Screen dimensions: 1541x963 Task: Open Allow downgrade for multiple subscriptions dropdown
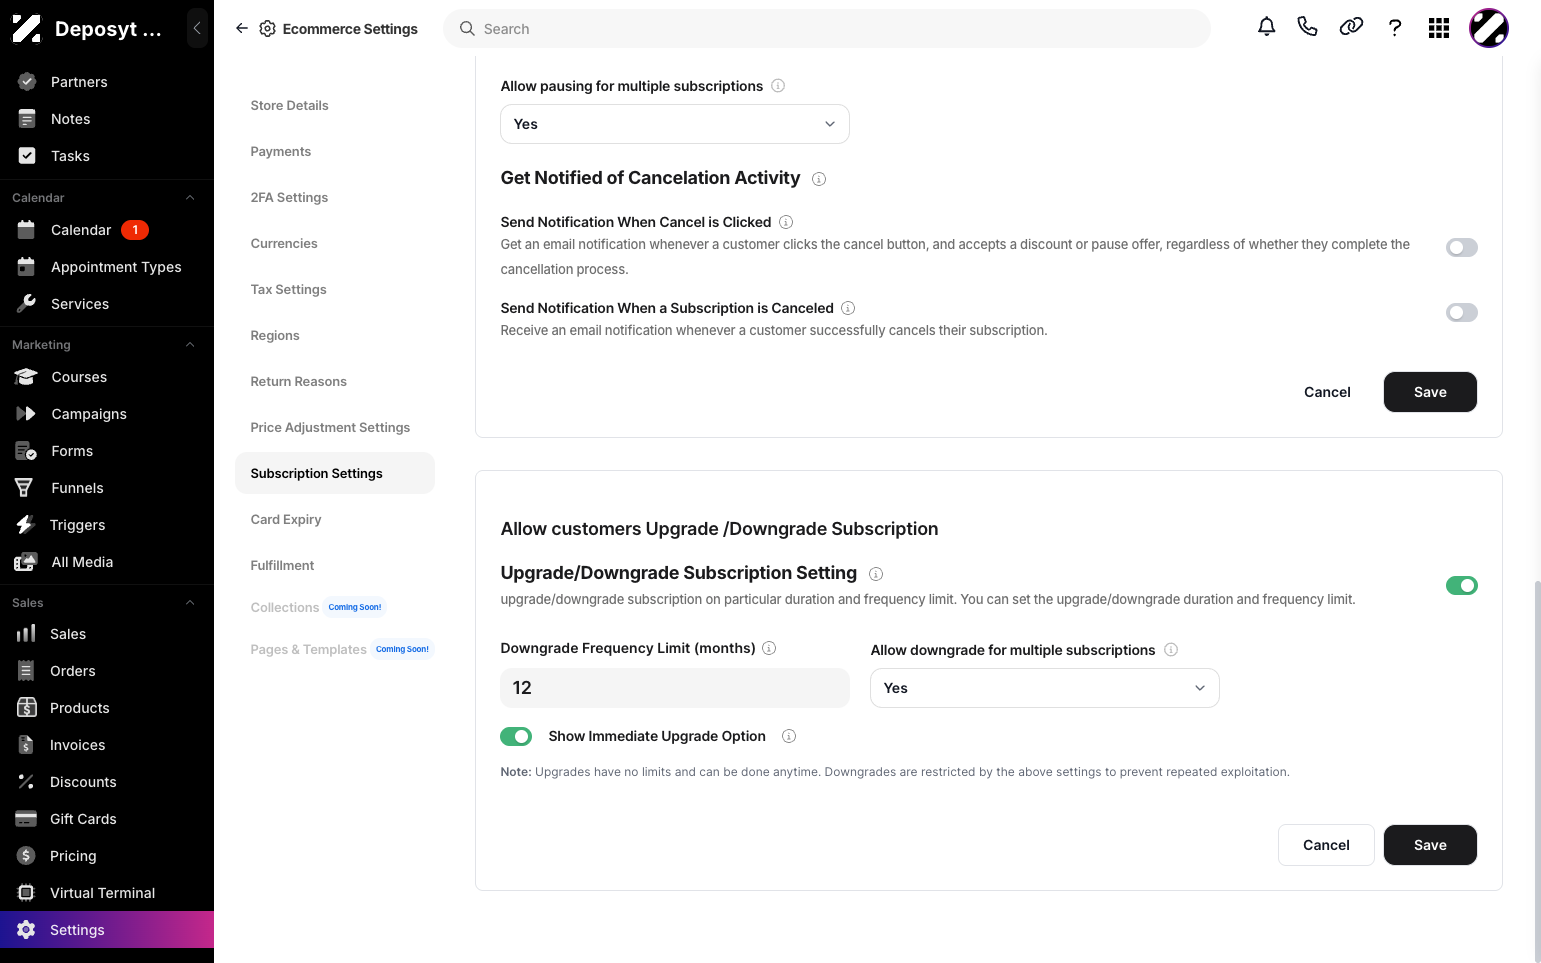1045,688
